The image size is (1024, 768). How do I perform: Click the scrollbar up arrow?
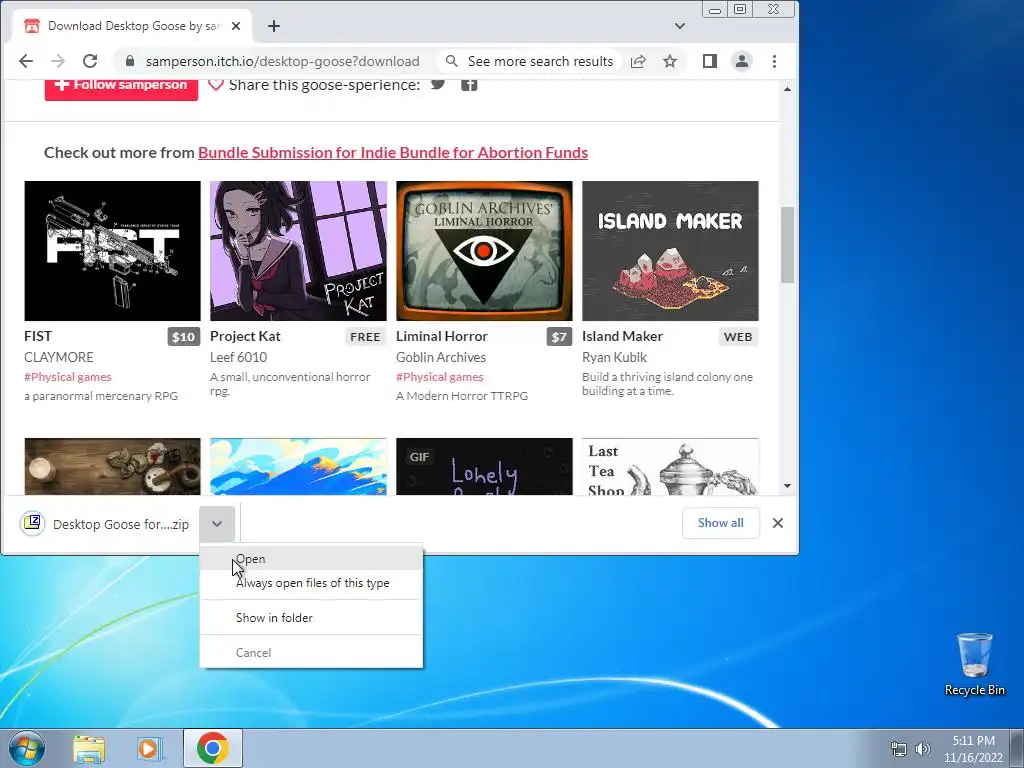pos(788,89)
